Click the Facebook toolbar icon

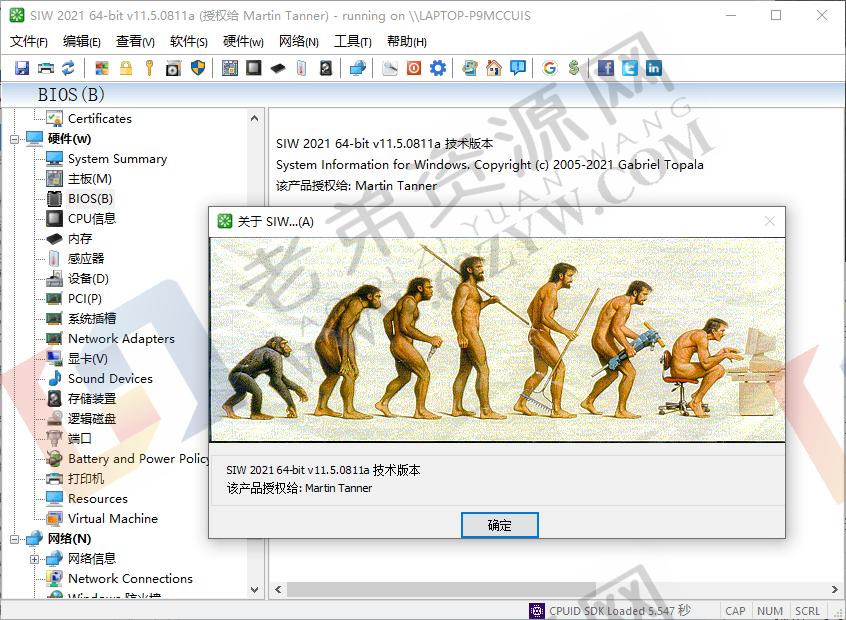point(606,68)
